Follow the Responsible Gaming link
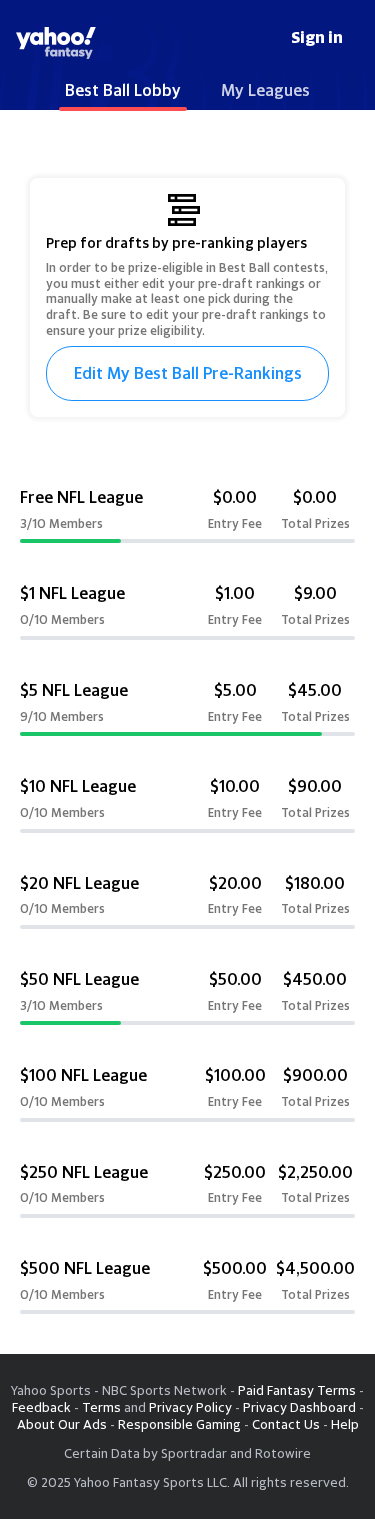This screenshot has height=1519, width=375. pos(179,1424)
